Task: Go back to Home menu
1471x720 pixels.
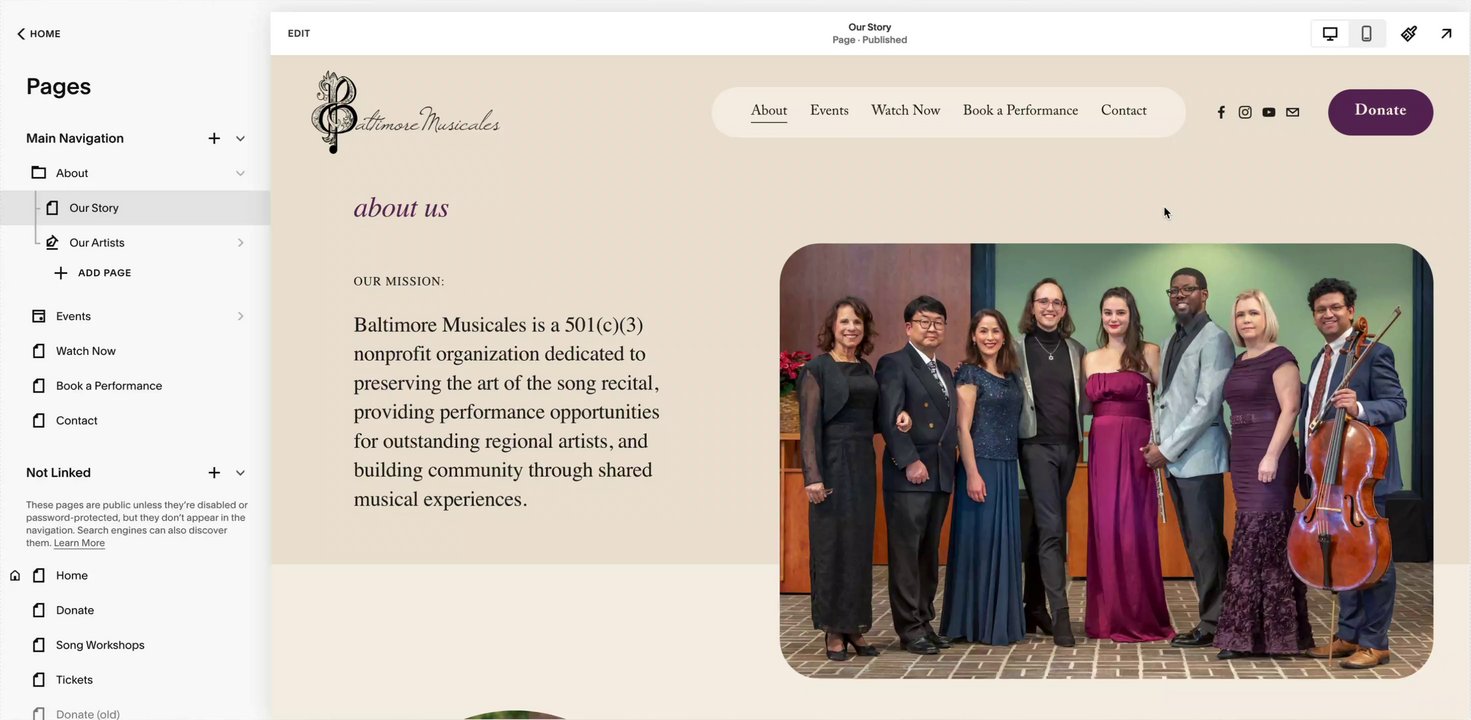Action: pyautogui.click(x=38, y=34)
